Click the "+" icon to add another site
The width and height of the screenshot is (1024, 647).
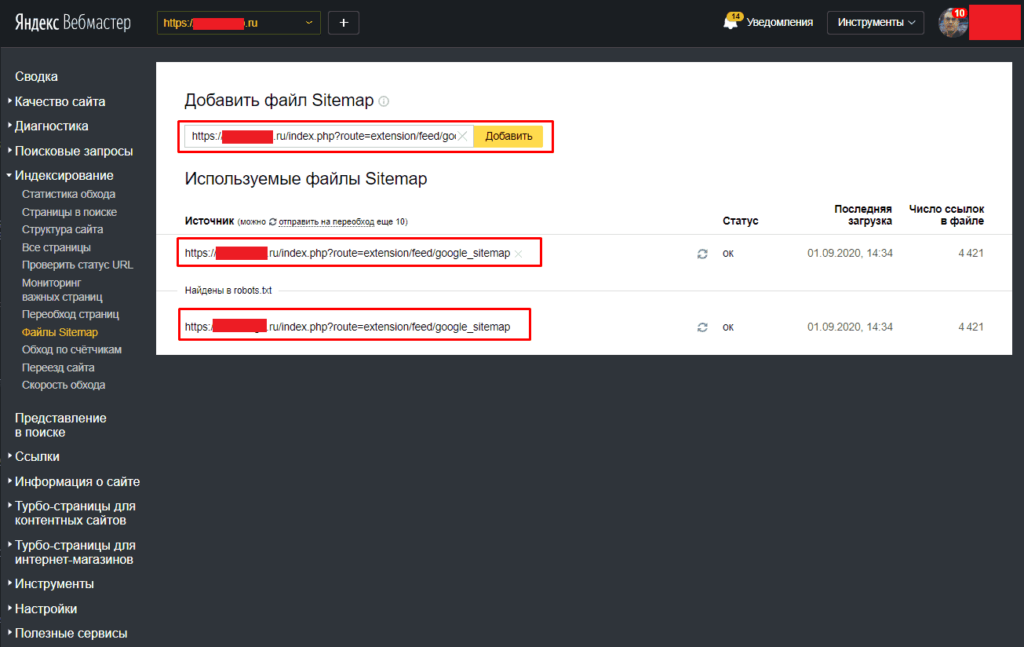[343, 22]
